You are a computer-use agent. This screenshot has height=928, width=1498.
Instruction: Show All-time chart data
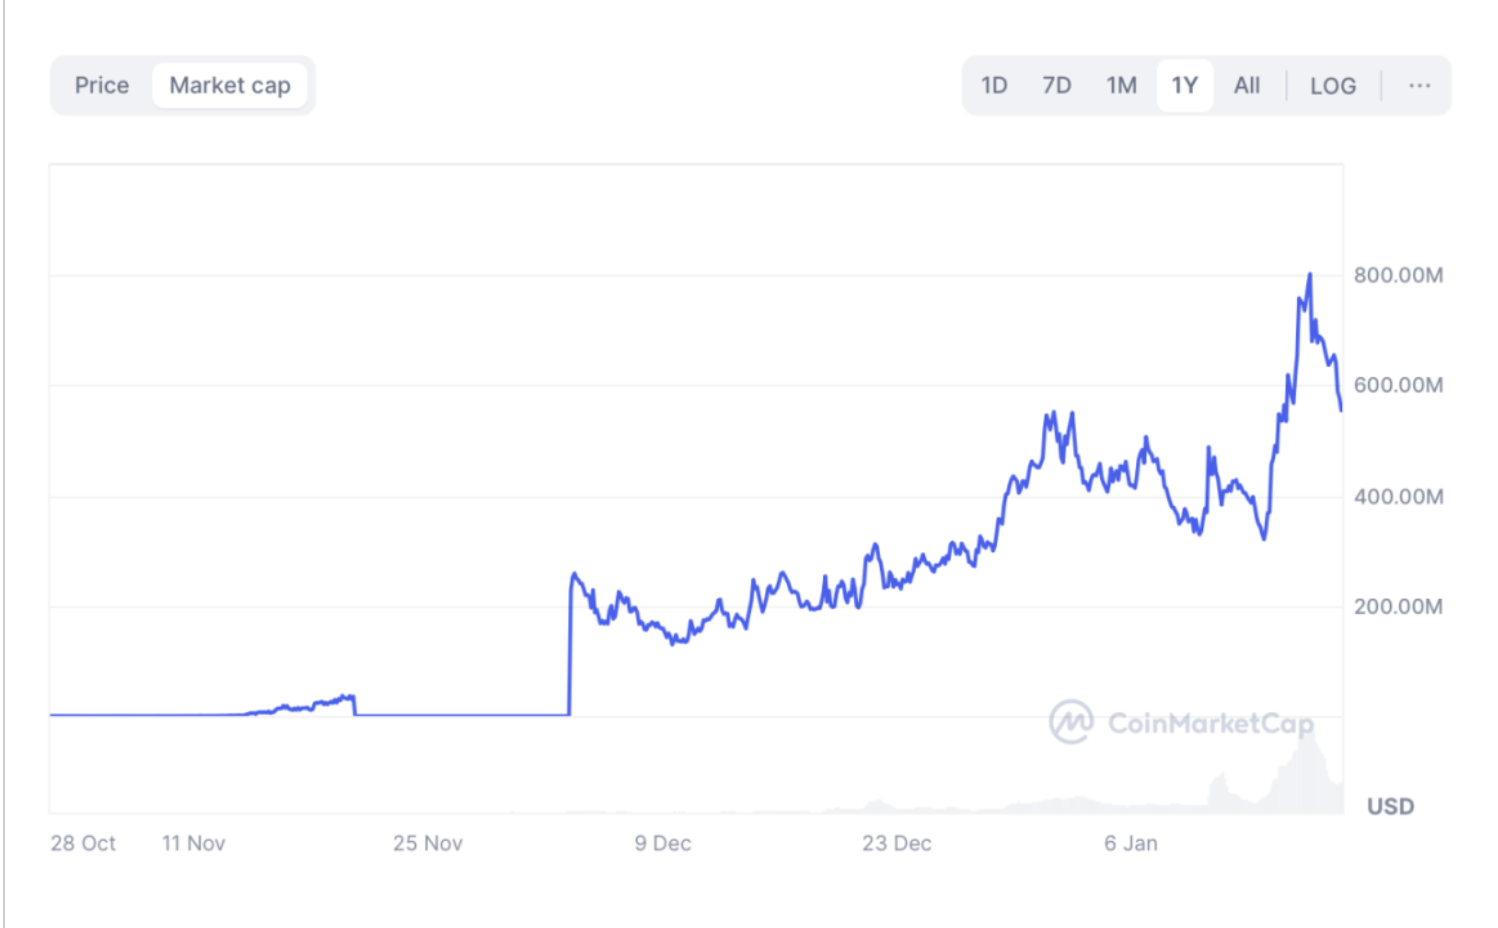1246,86
